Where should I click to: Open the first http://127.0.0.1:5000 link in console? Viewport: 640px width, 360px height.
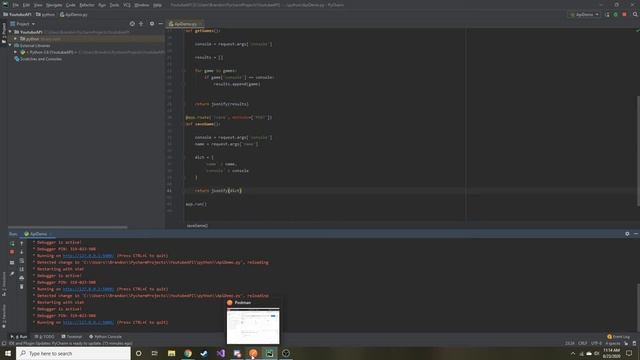[x=88, y=256]
